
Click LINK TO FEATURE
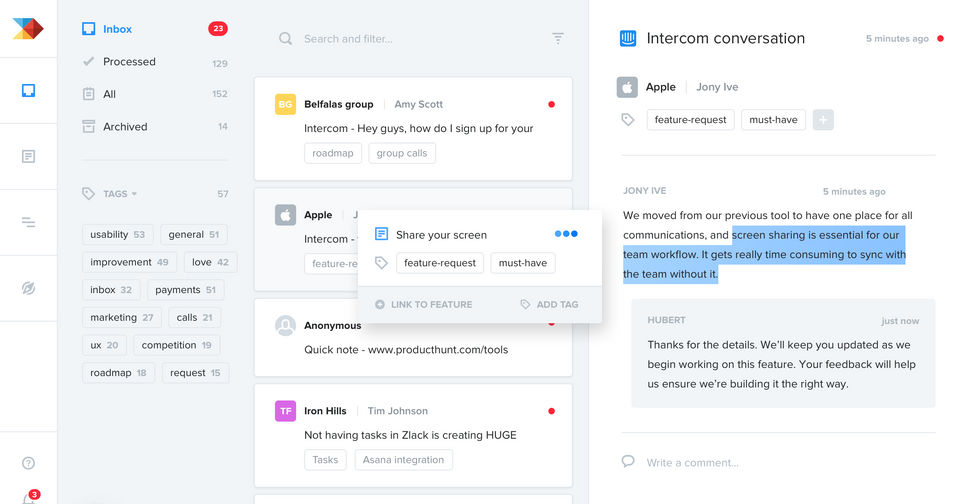(x=424, y=304)
